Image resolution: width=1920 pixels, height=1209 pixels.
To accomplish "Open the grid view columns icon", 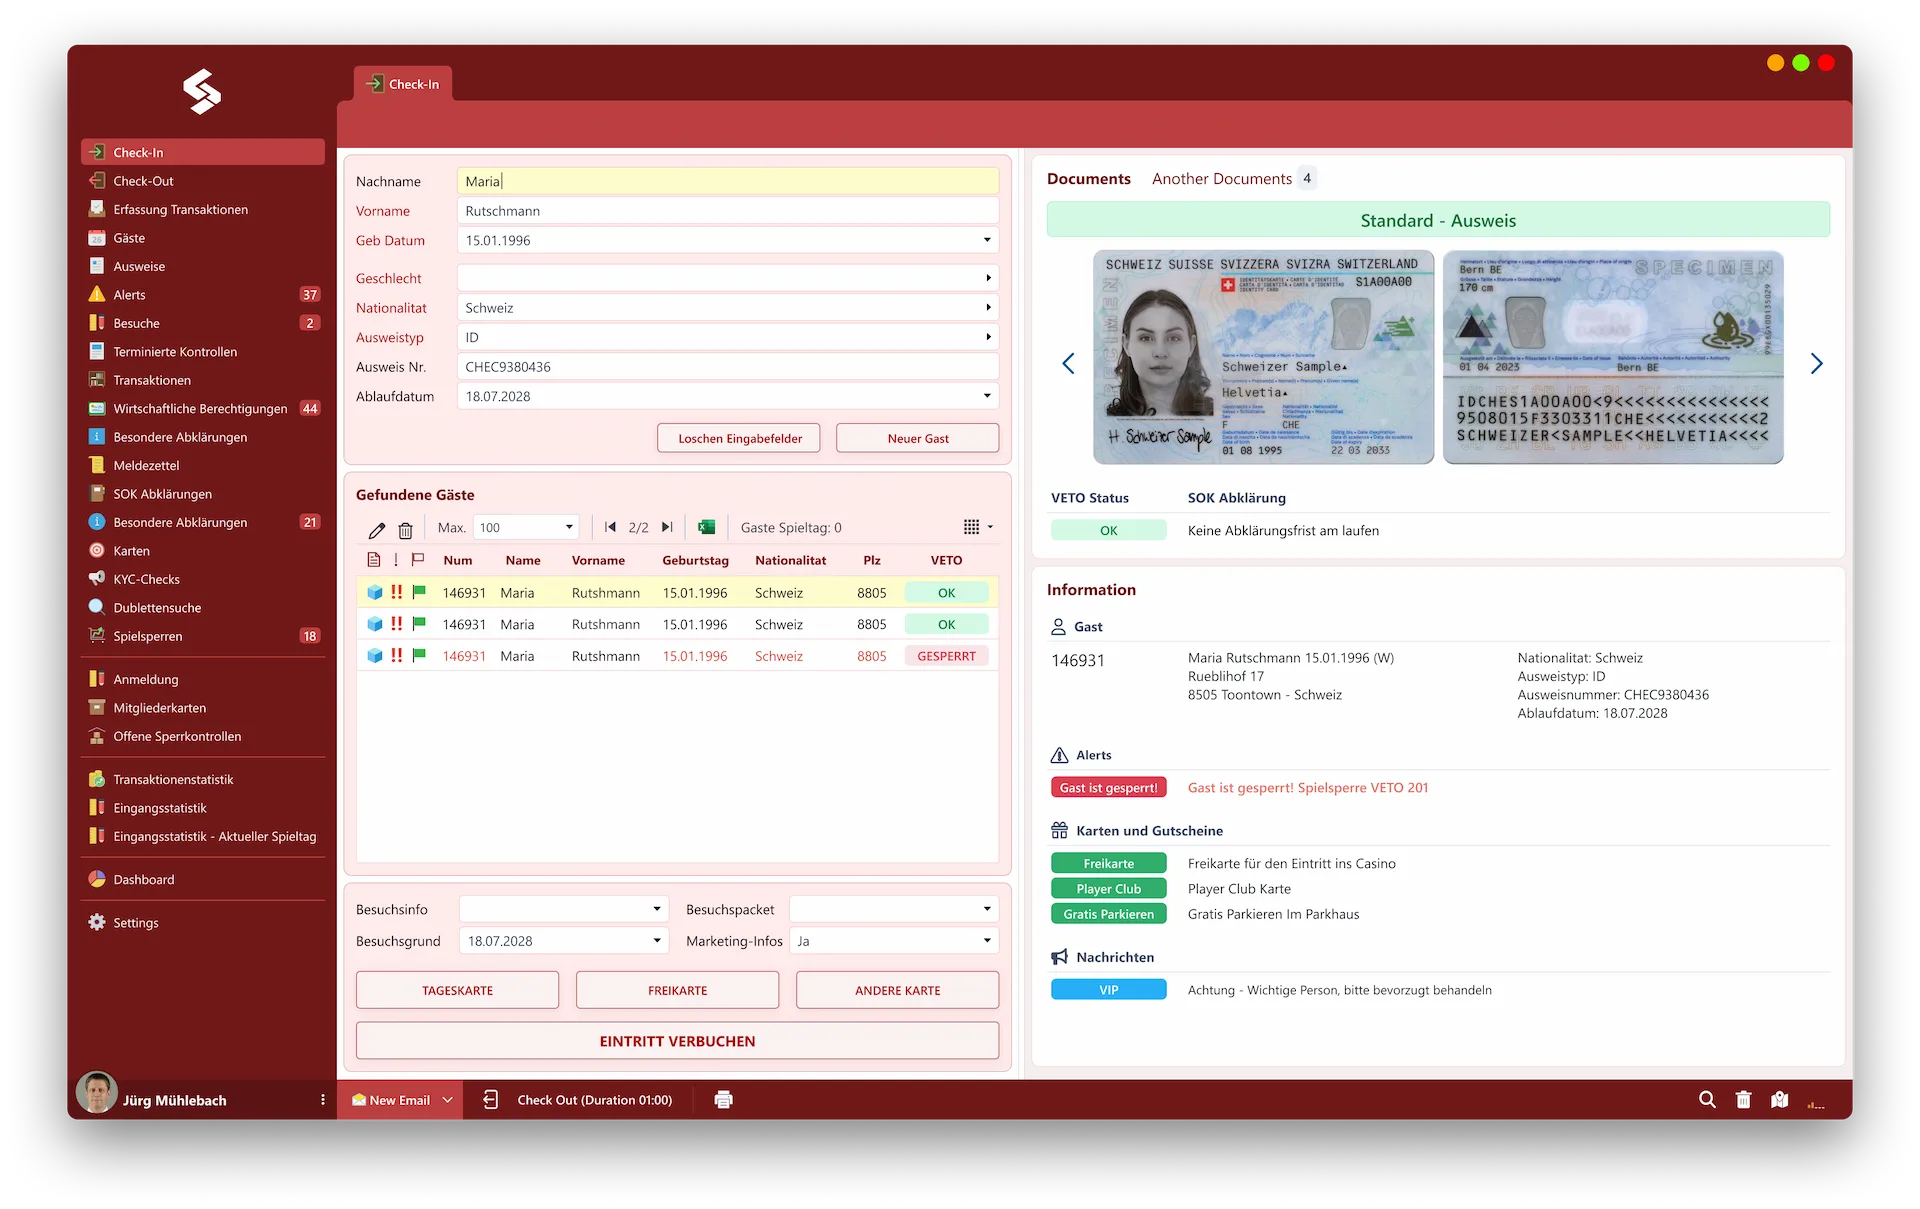I will [971, 527].
